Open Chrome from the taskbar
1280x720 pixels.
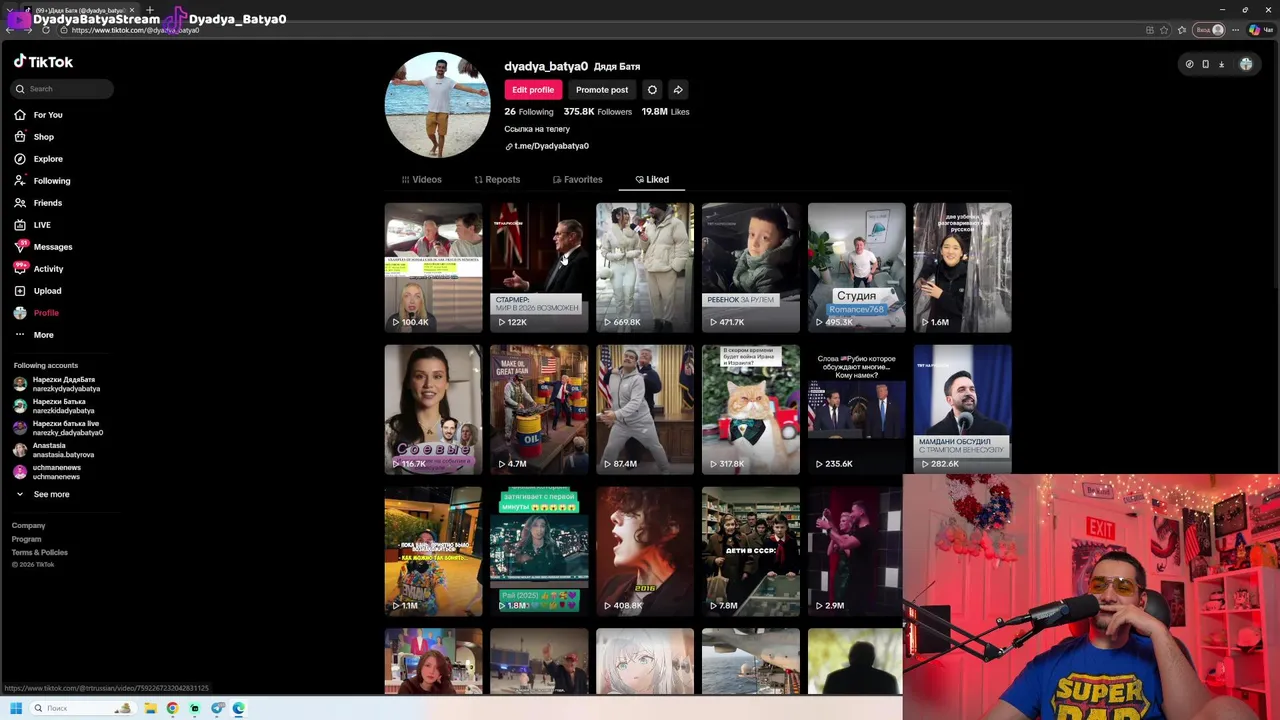click(x=173, y=708)
